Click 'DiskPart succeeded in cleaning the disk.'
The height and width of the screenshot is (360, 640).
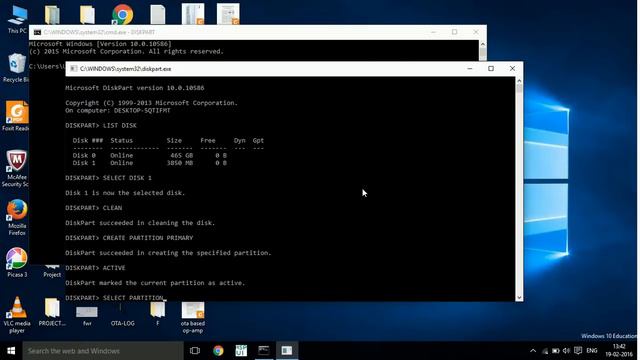[x=140, y=223]
